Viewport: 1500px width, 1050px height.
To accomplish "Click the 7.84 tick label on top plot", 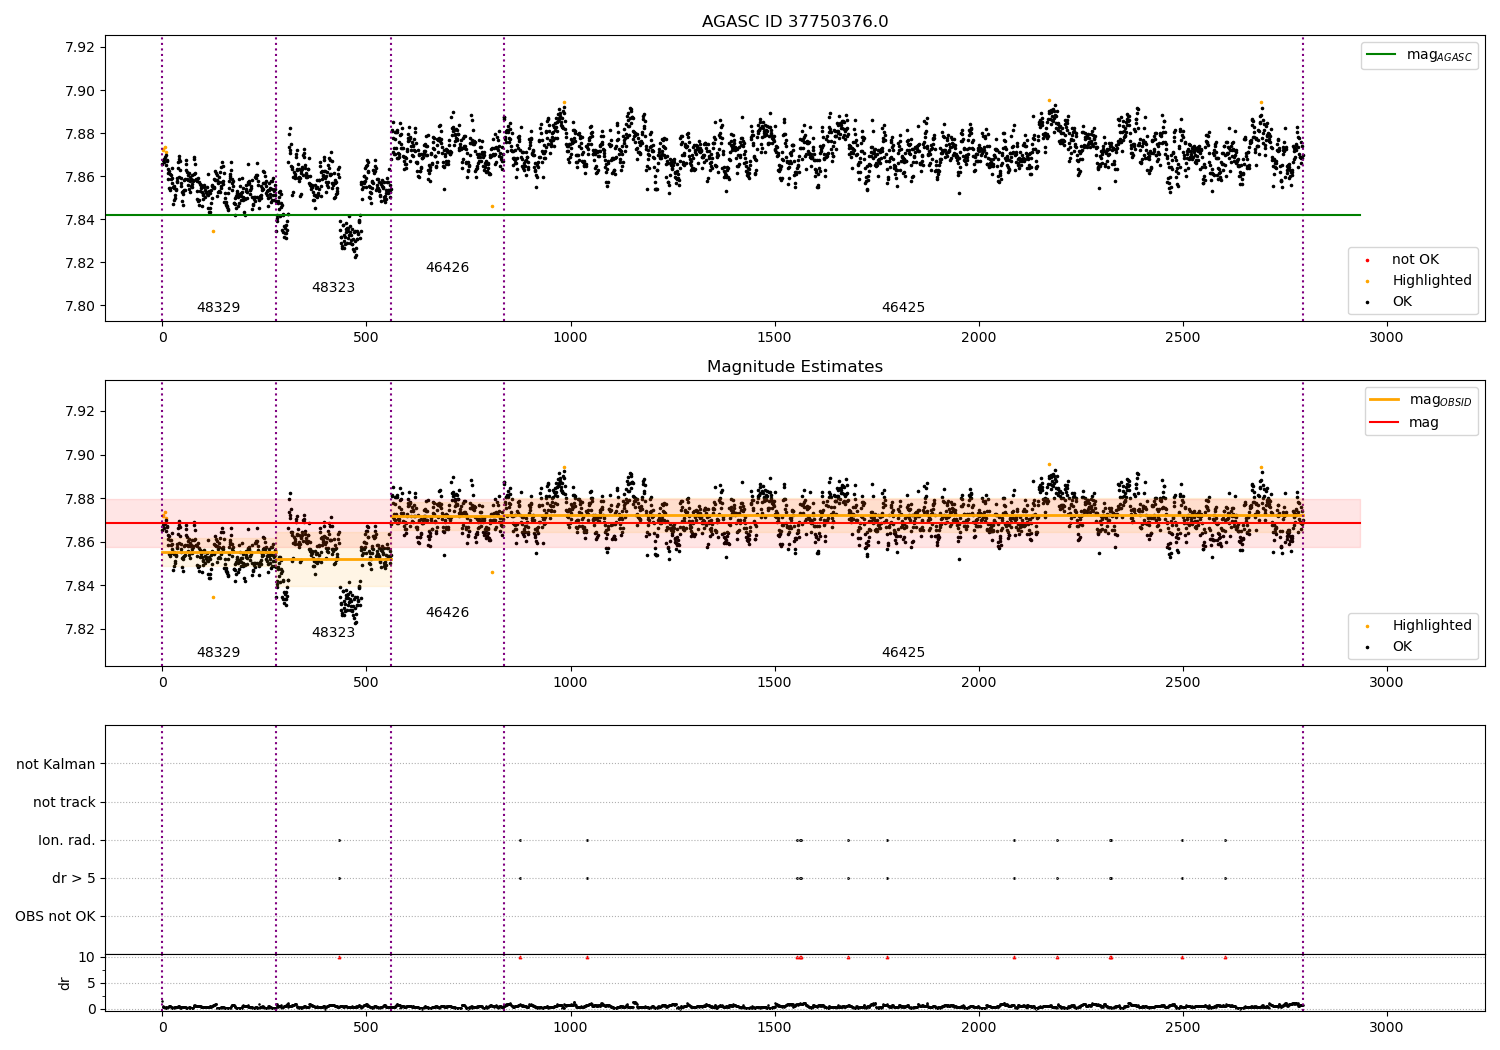I will coord(80,221).
